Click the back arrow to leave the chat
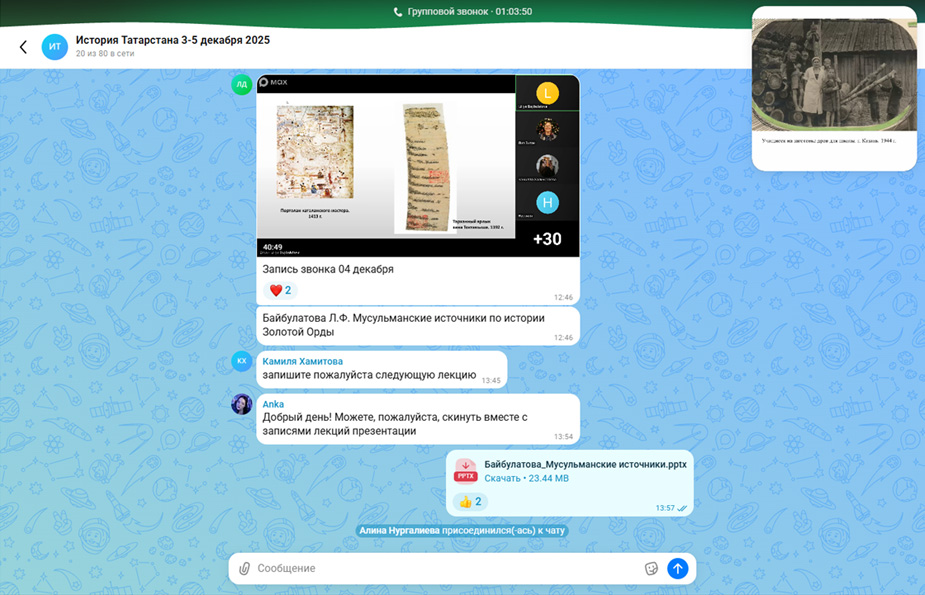The image size is (925, 595). point(22,46)
